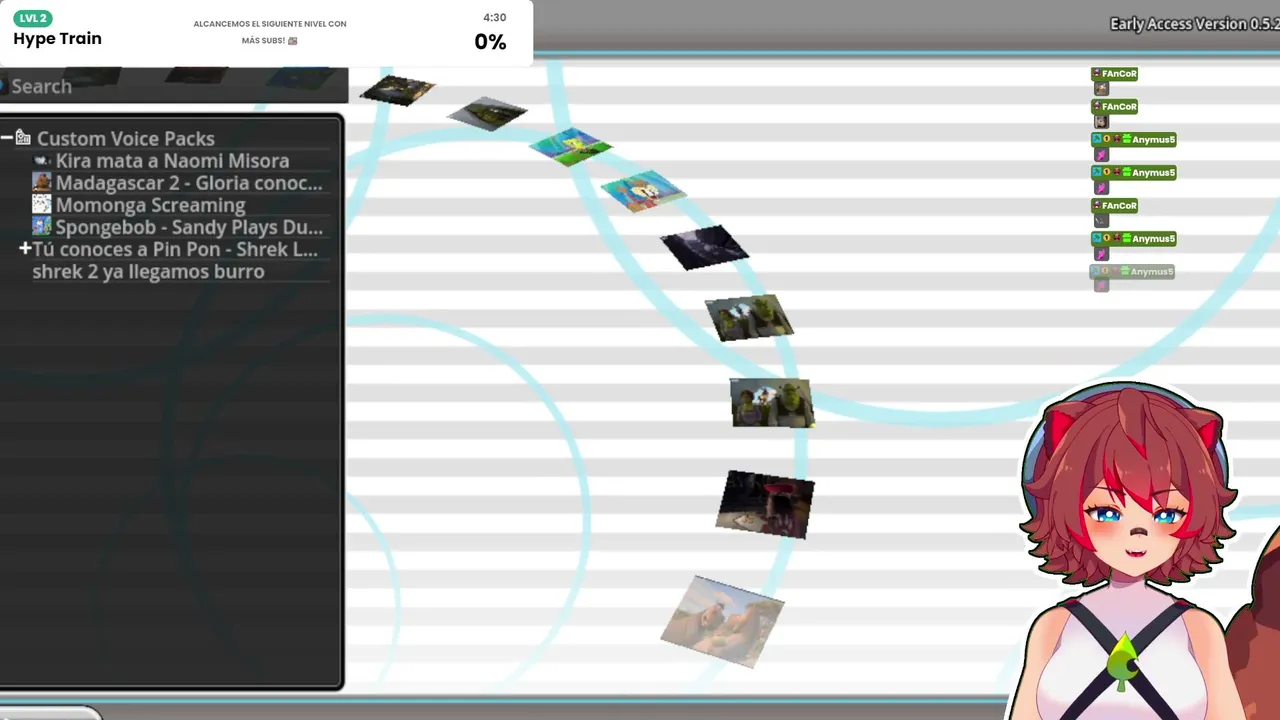Click the Madagascar 2 voice pack icon
The image size is (1280, 720).
42,183
